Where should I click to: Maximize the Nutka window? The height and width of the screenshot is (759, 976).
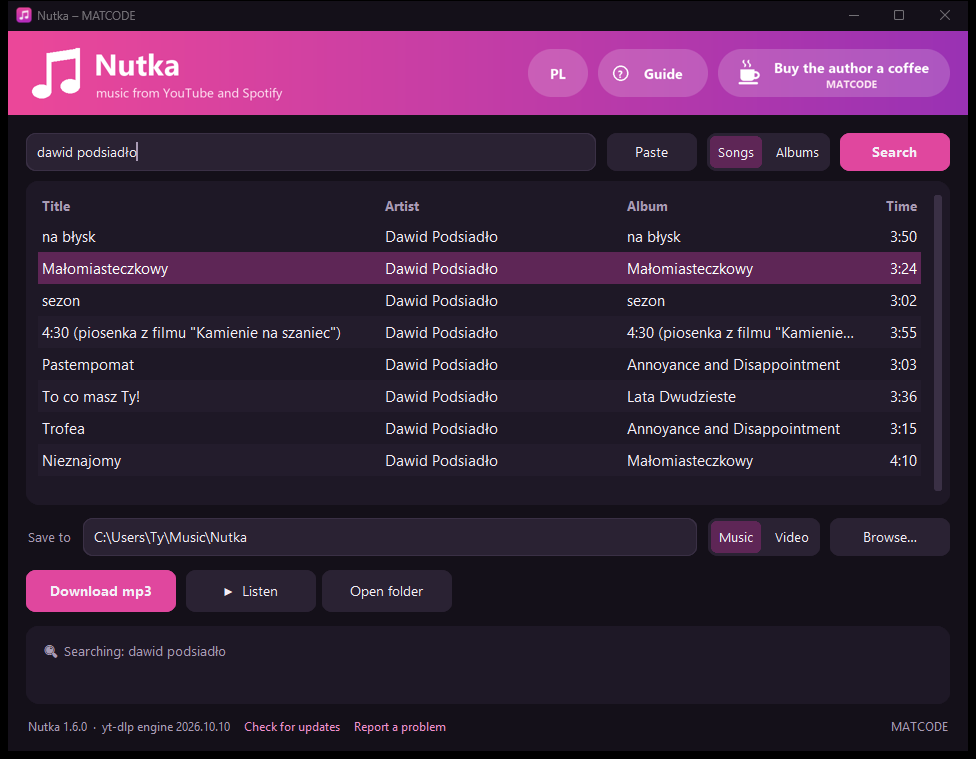pyautogui.click(x=899, y=15)
